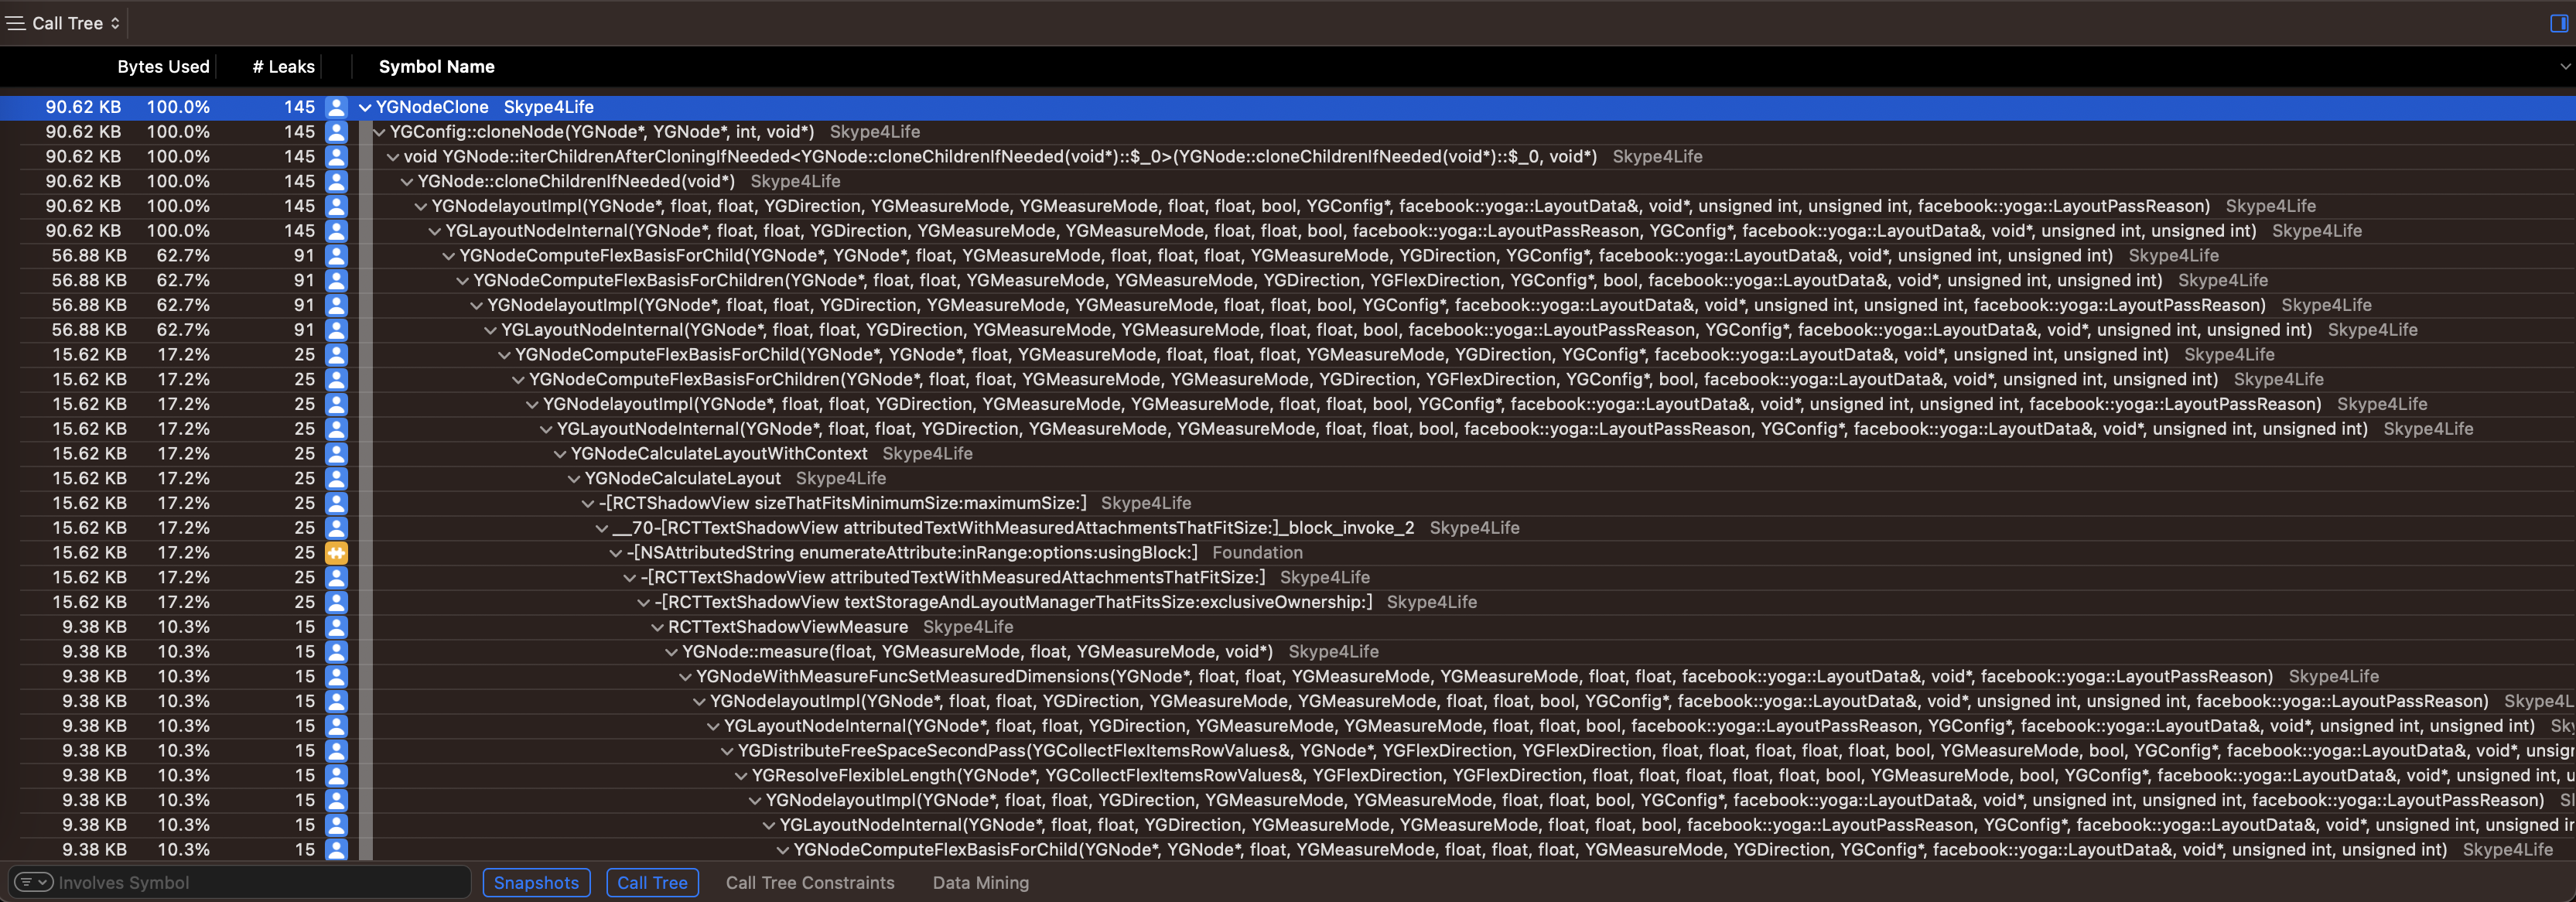Click the Call Tree button in the bottom bar
The width and height of the screenshot is (2576, 902).
pos(652,882)
